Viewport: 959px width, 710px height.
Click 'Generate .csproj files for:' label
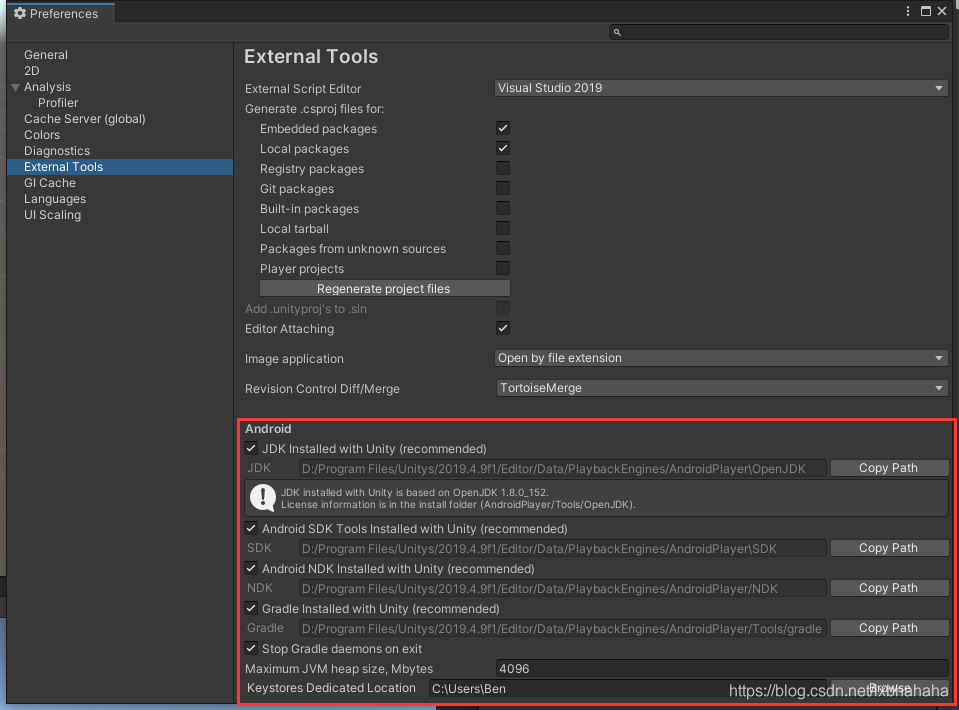point(314,109)
